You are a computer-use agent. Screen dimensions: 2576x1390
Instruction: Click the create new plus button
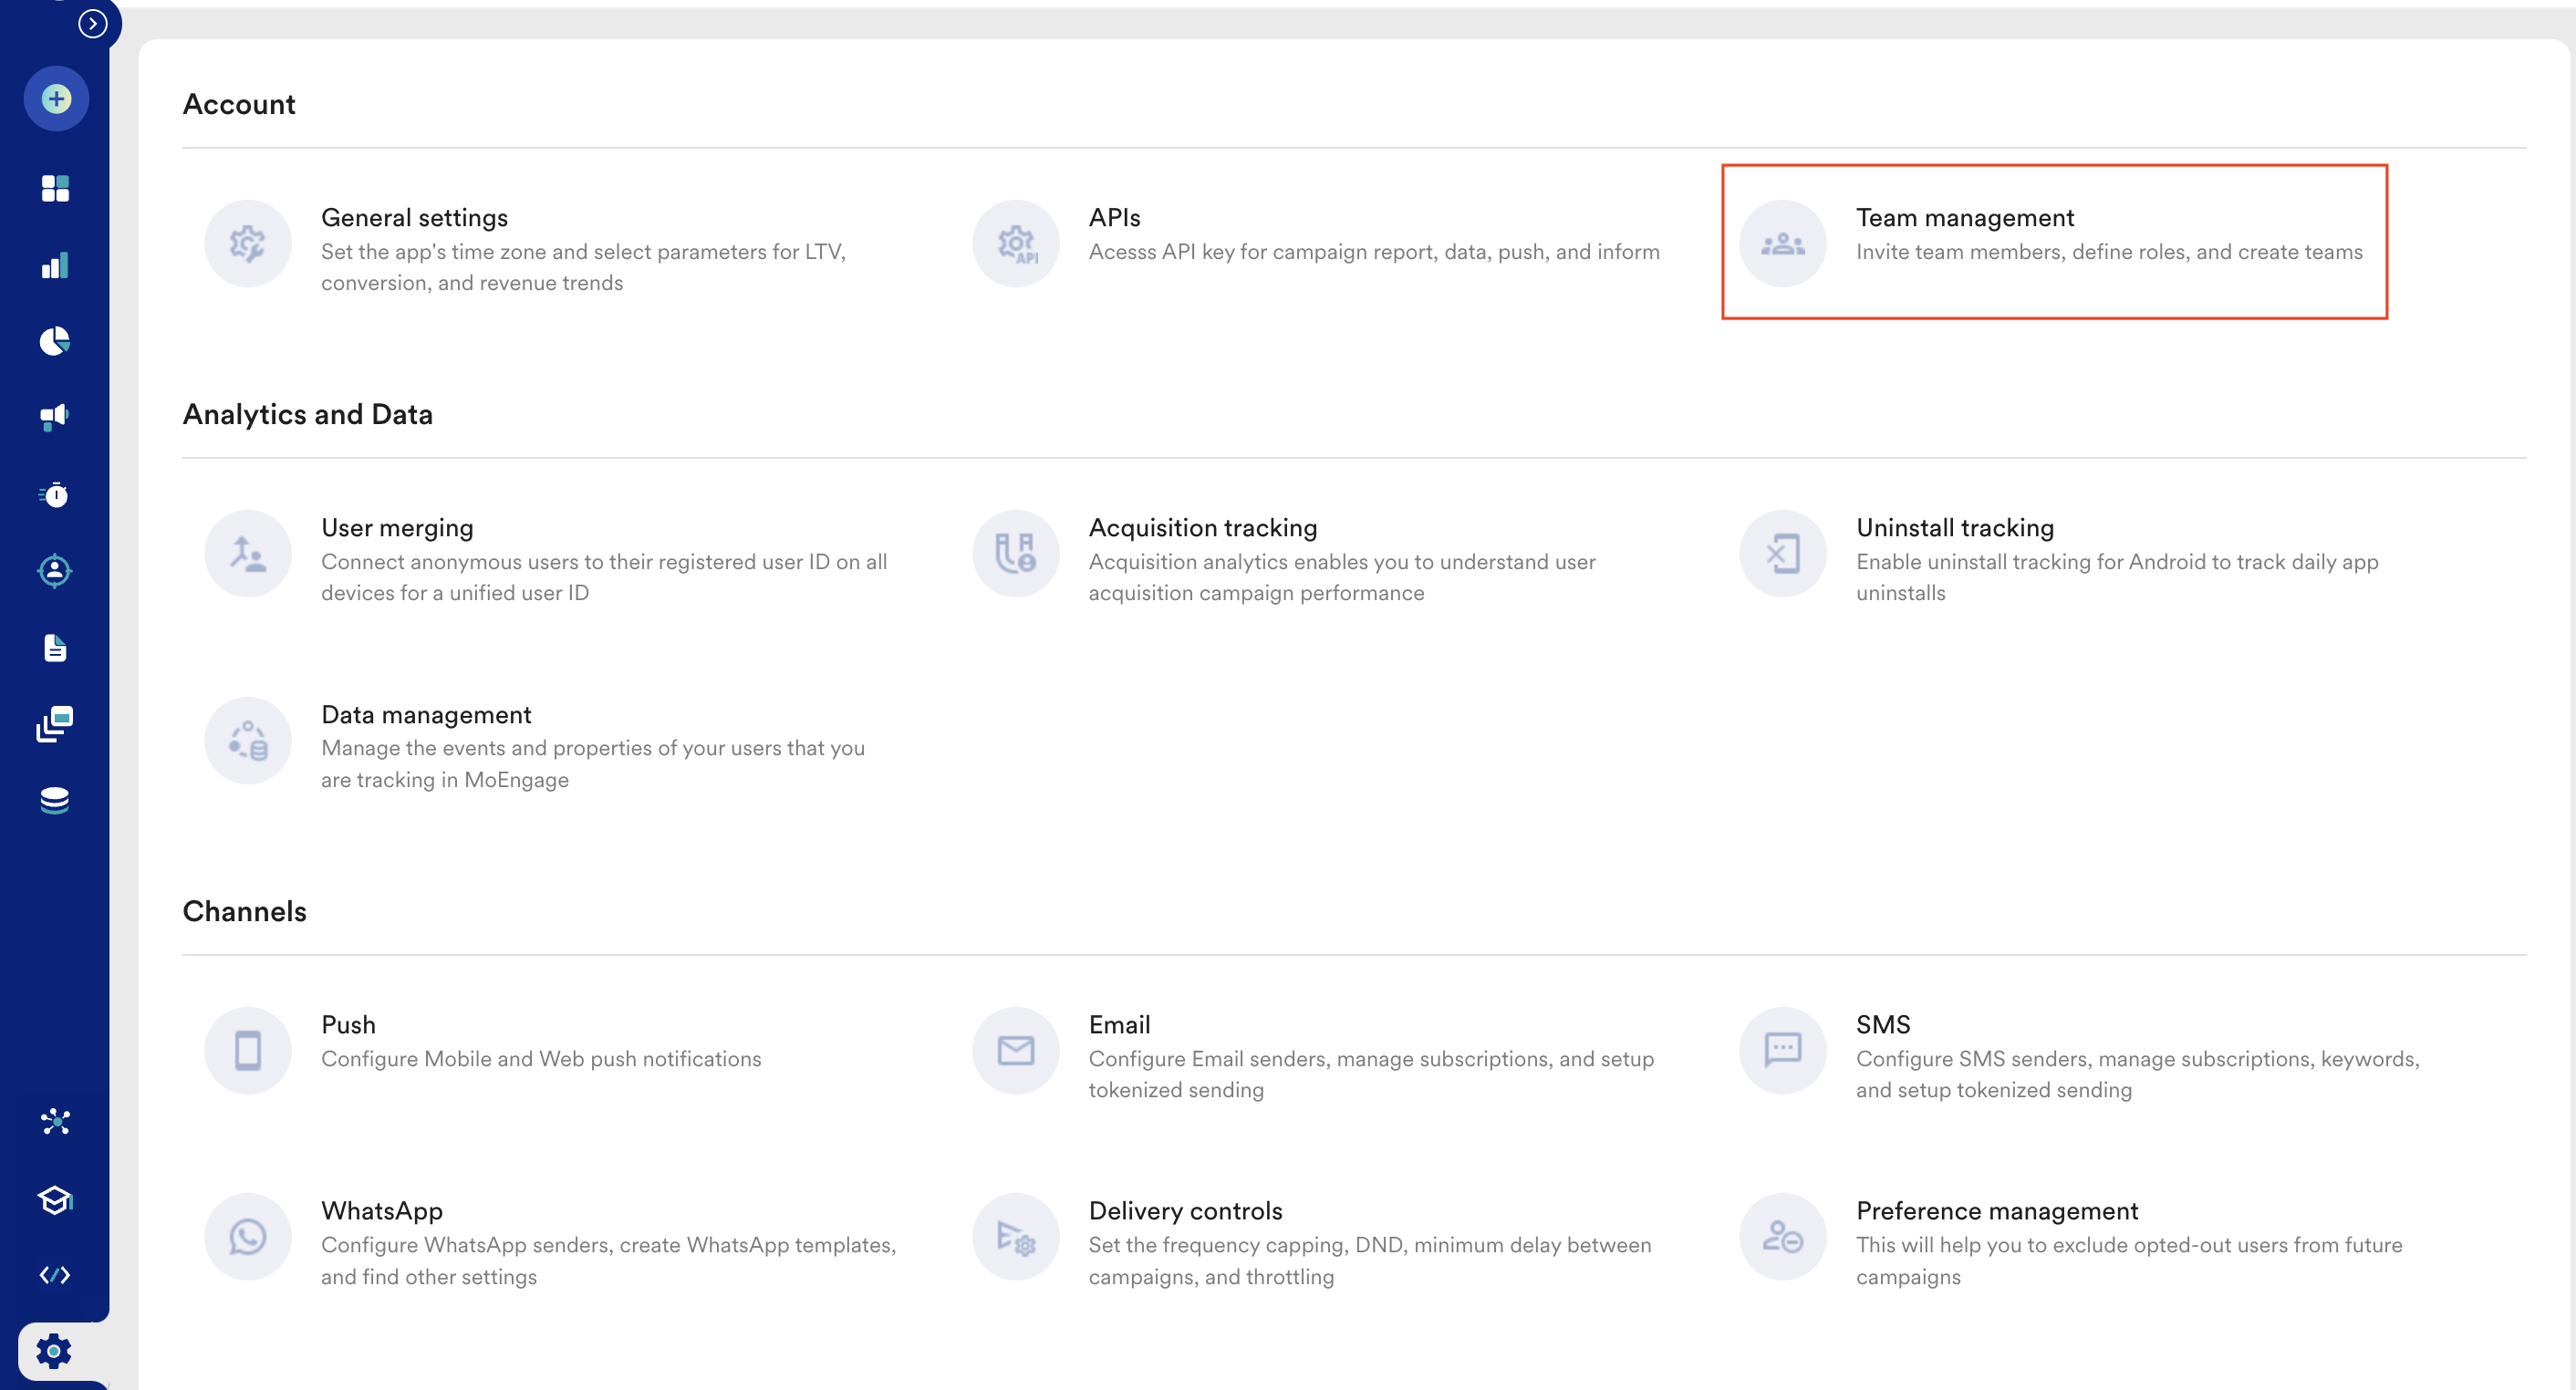pyautogui.click(x=56, y=98)
